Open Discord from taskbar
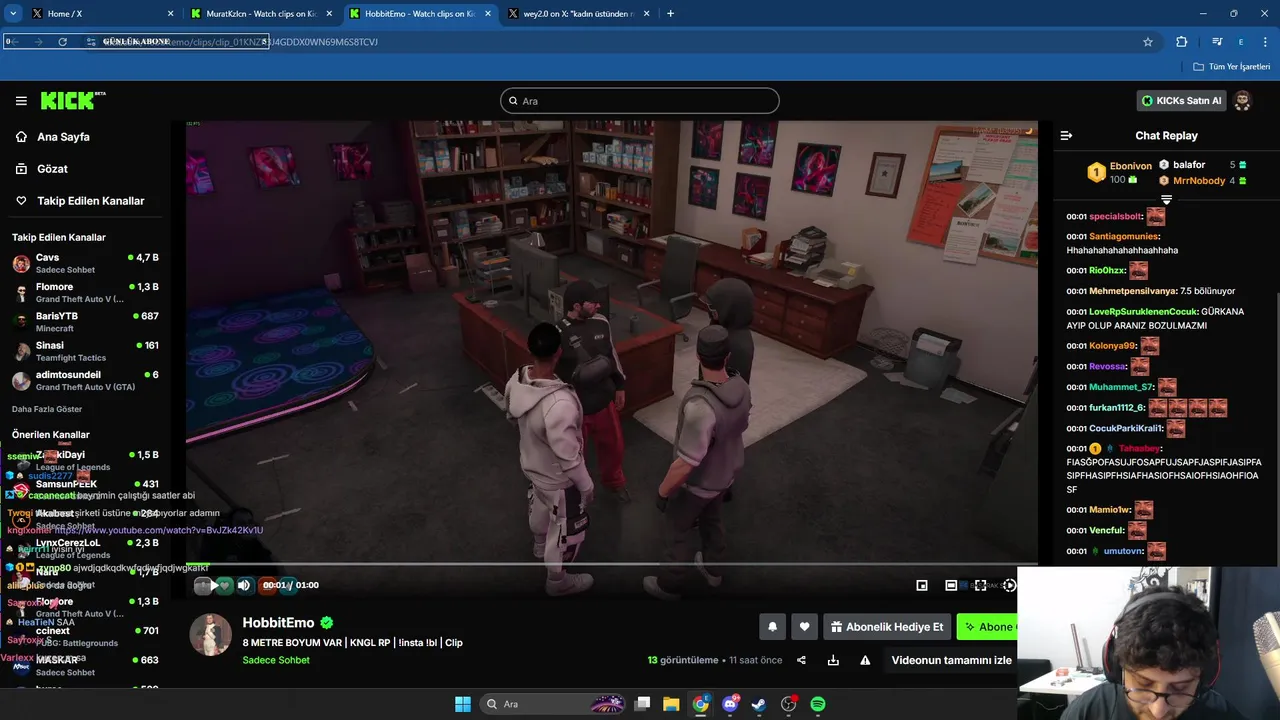 coord(730,704)
